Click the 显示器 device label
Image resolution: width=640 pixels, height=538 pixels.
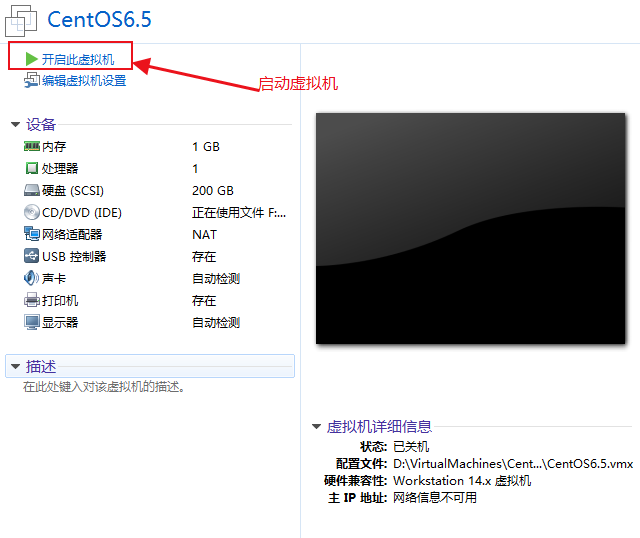60,322
